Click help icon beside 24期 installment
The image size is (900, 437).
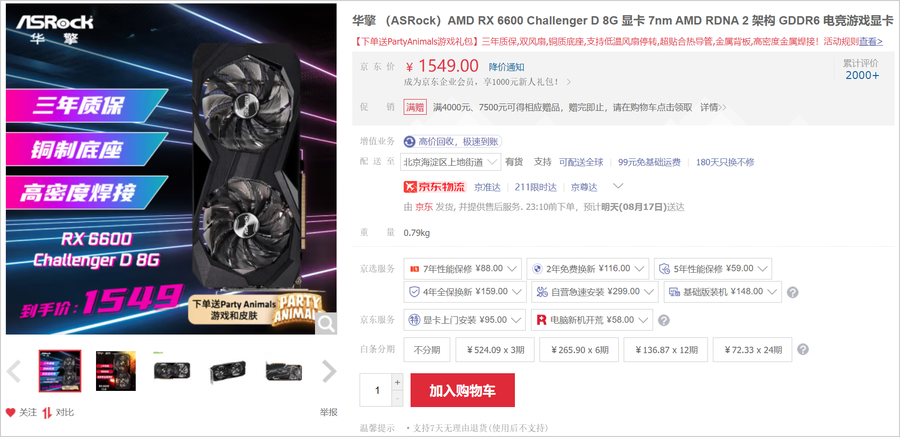coord(803,350)
